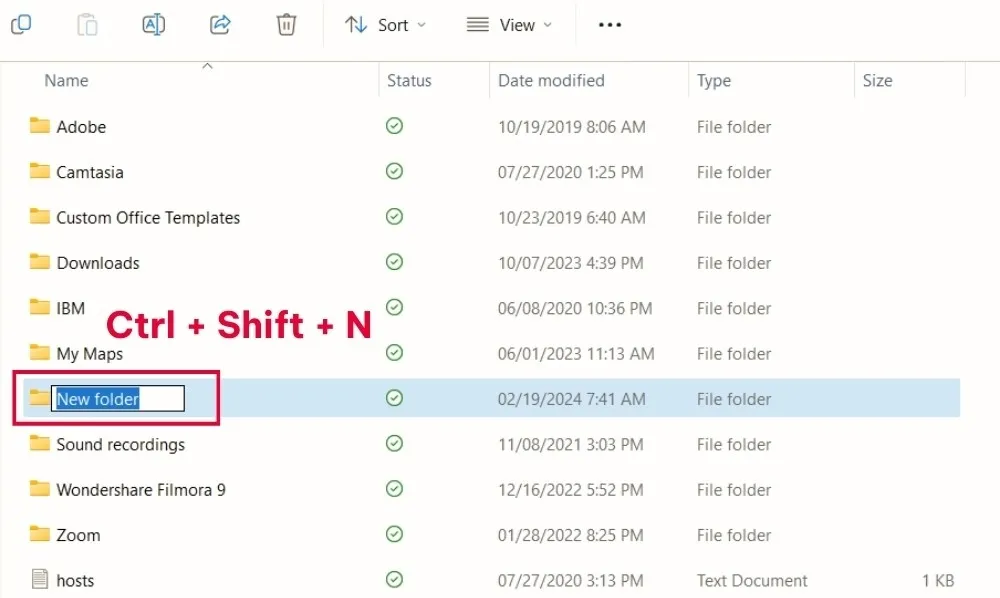Click the Paste icon in the toolbar
Screen dimensions: 1000x598
[87, 25]
